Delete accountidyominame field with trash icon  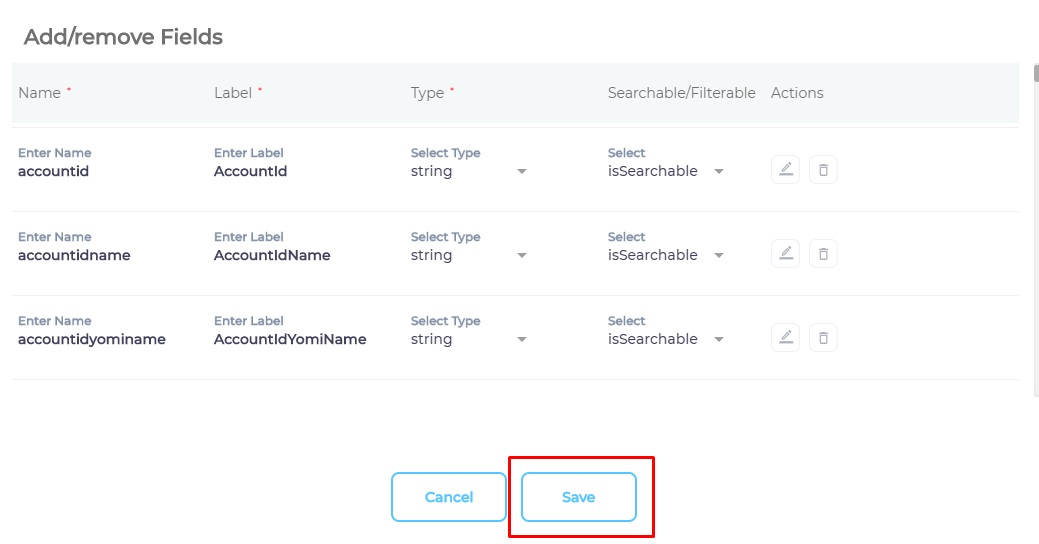click(823, 338)
